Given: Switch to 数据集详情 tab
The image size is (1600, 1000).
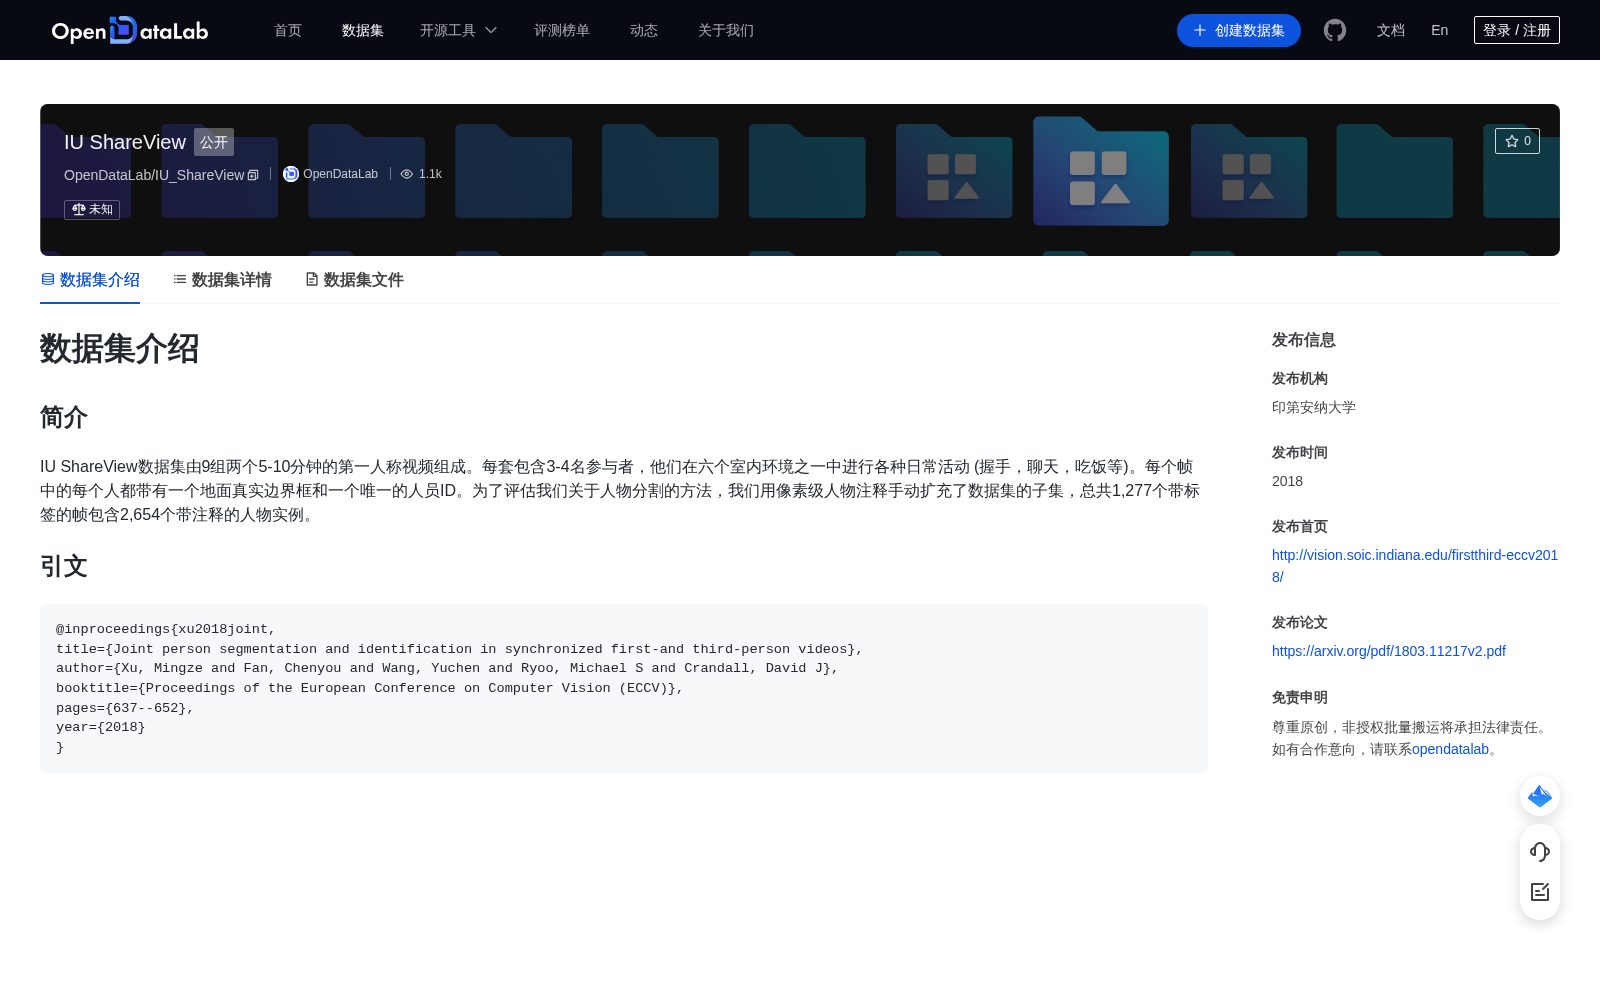Looking at the screenshot, I should 222,280.
